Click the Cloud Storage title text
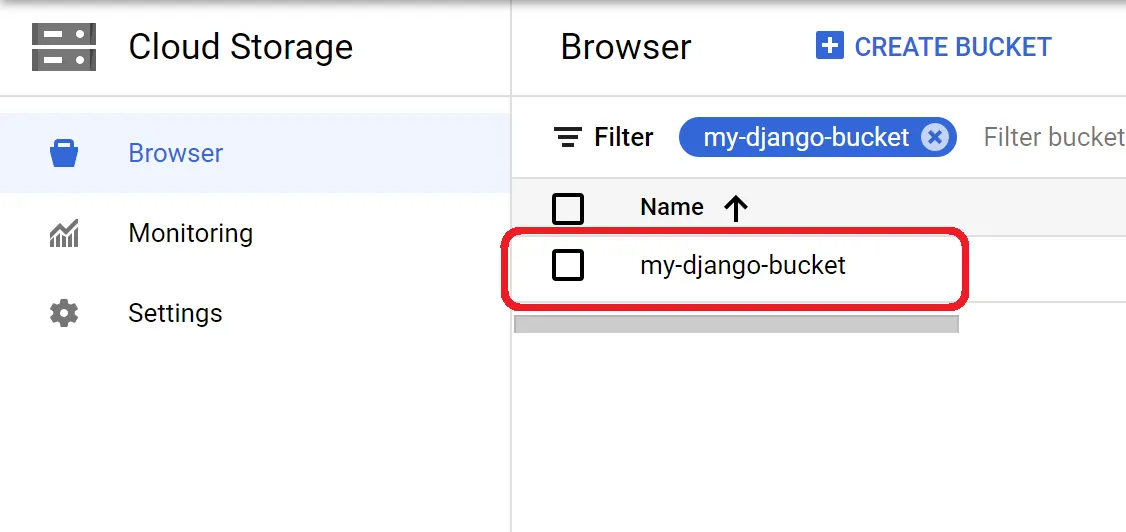Viewport: 1126px width, 532px height. [240, 47]
